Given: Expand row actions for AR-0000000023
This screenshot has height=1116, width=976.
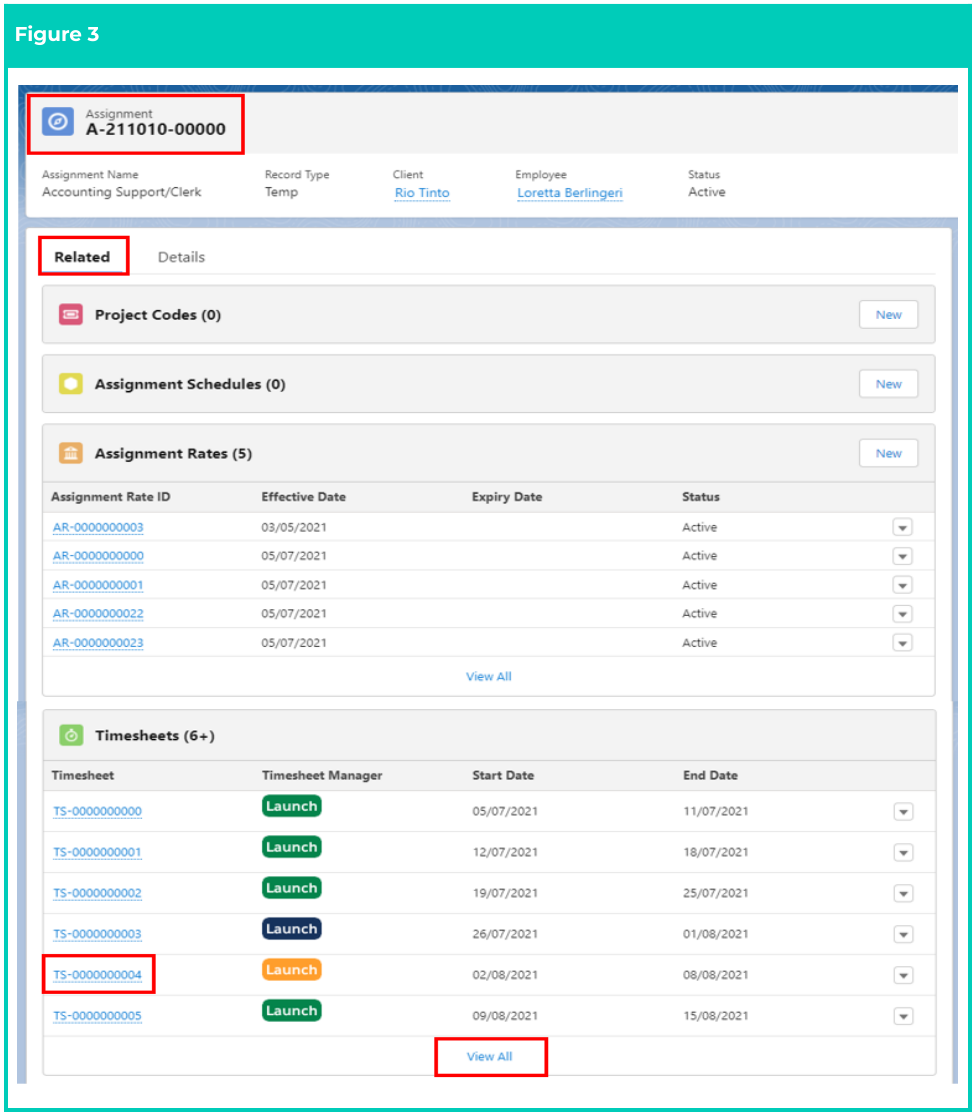Looking at the screenshot, I should coord(903,643).
